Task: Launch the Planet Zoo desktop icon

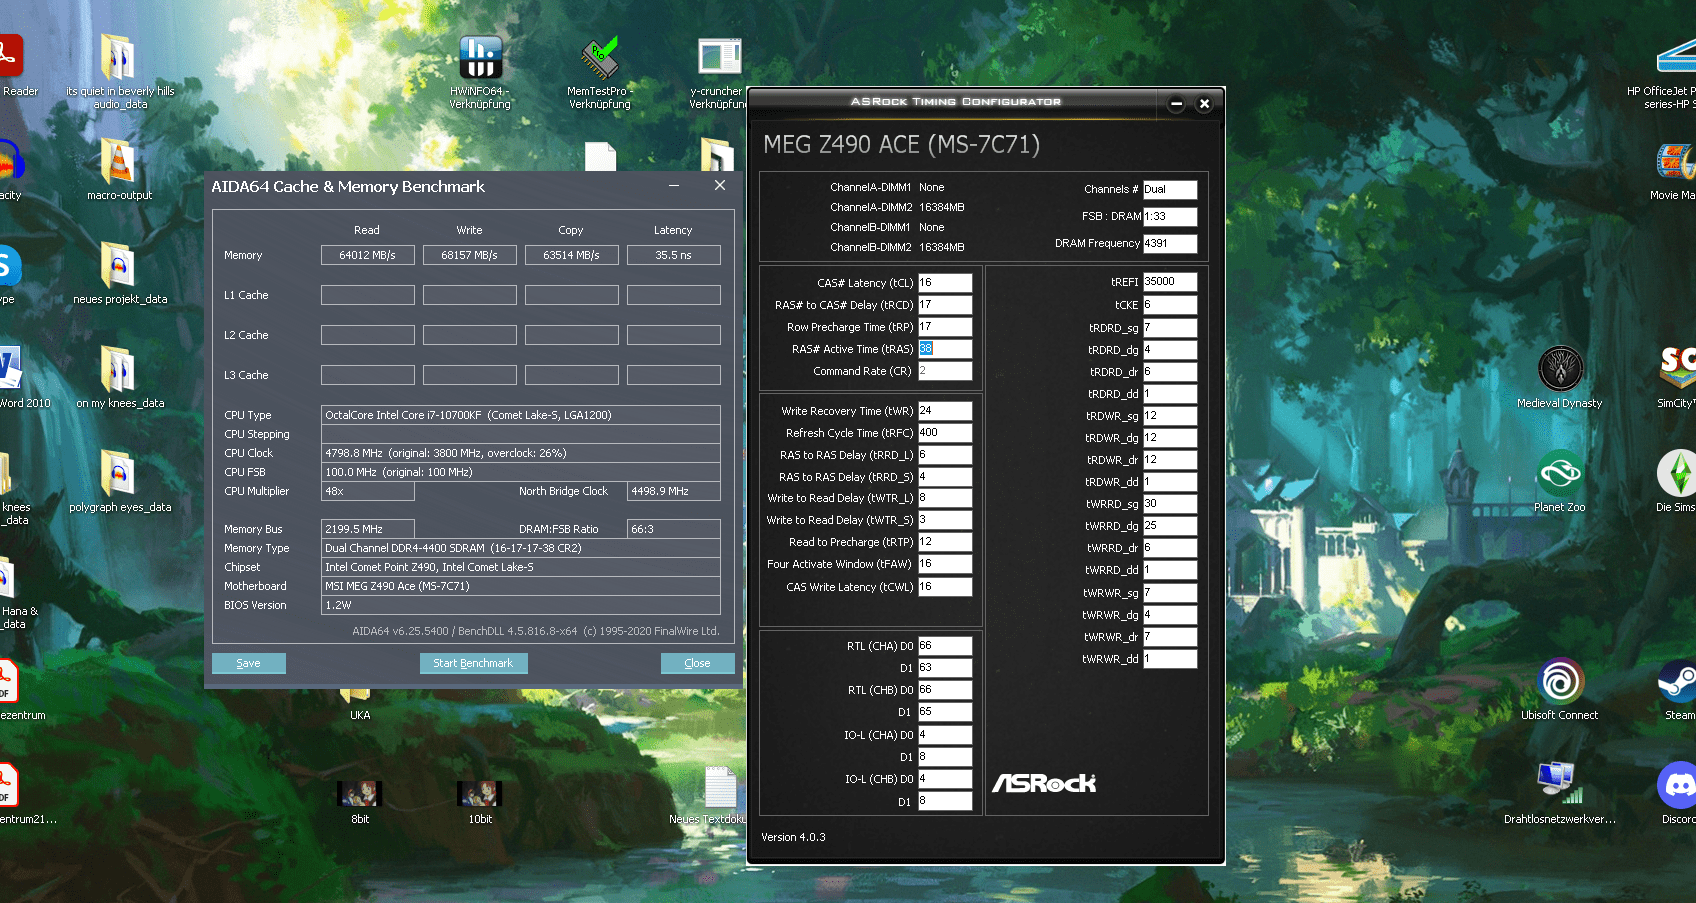Action: 1559,473
